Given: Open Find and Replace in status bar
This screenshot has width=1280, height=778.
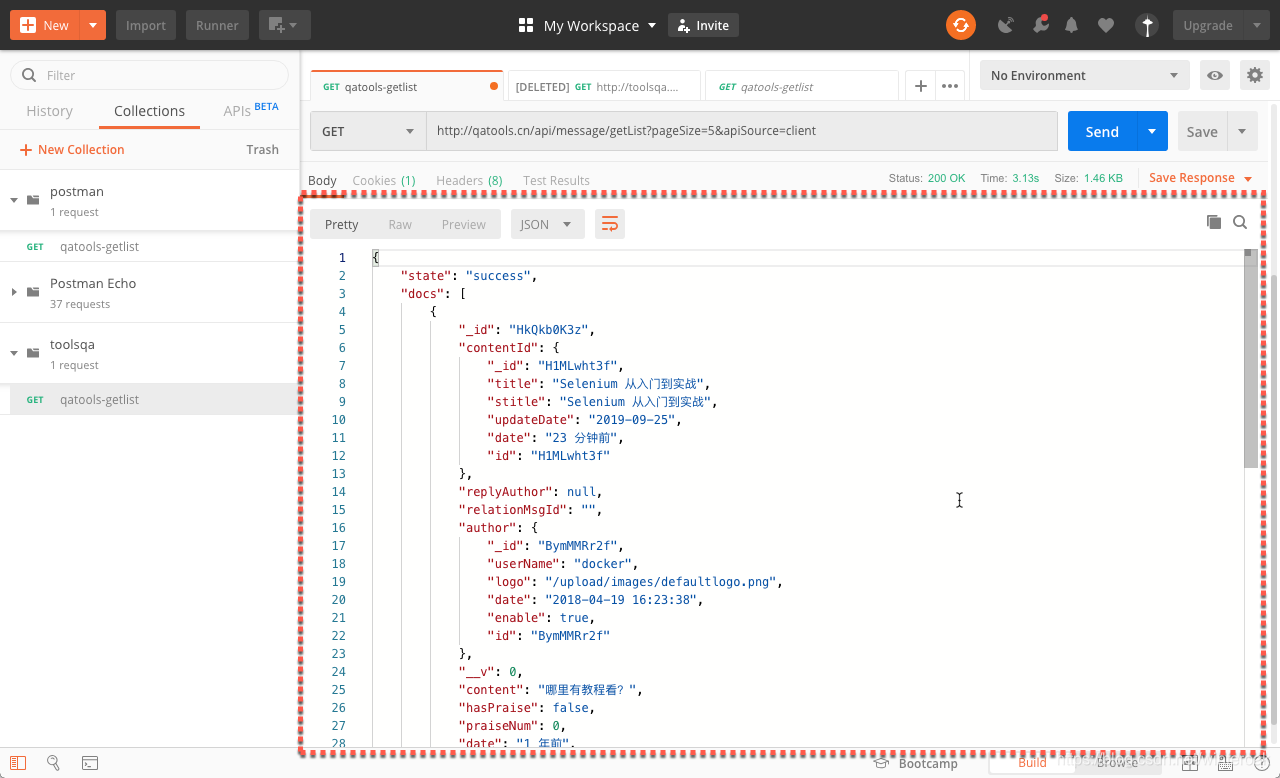Looking at the screenshot, I should point(54,763).
